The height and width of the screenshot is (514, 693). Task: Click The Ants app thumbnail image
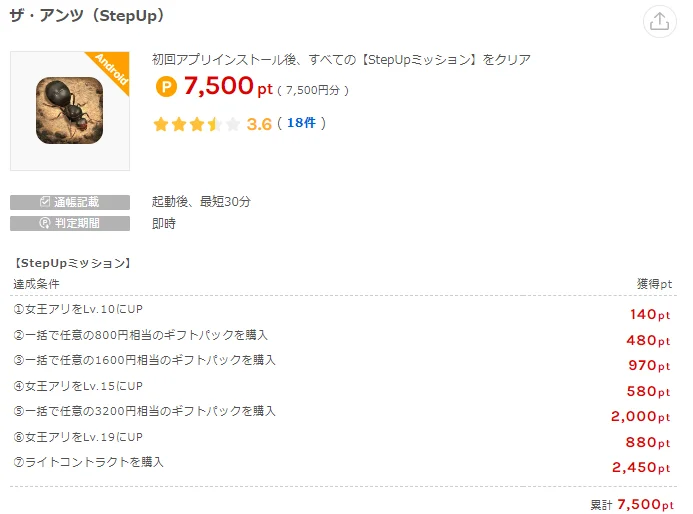[69, 110]
